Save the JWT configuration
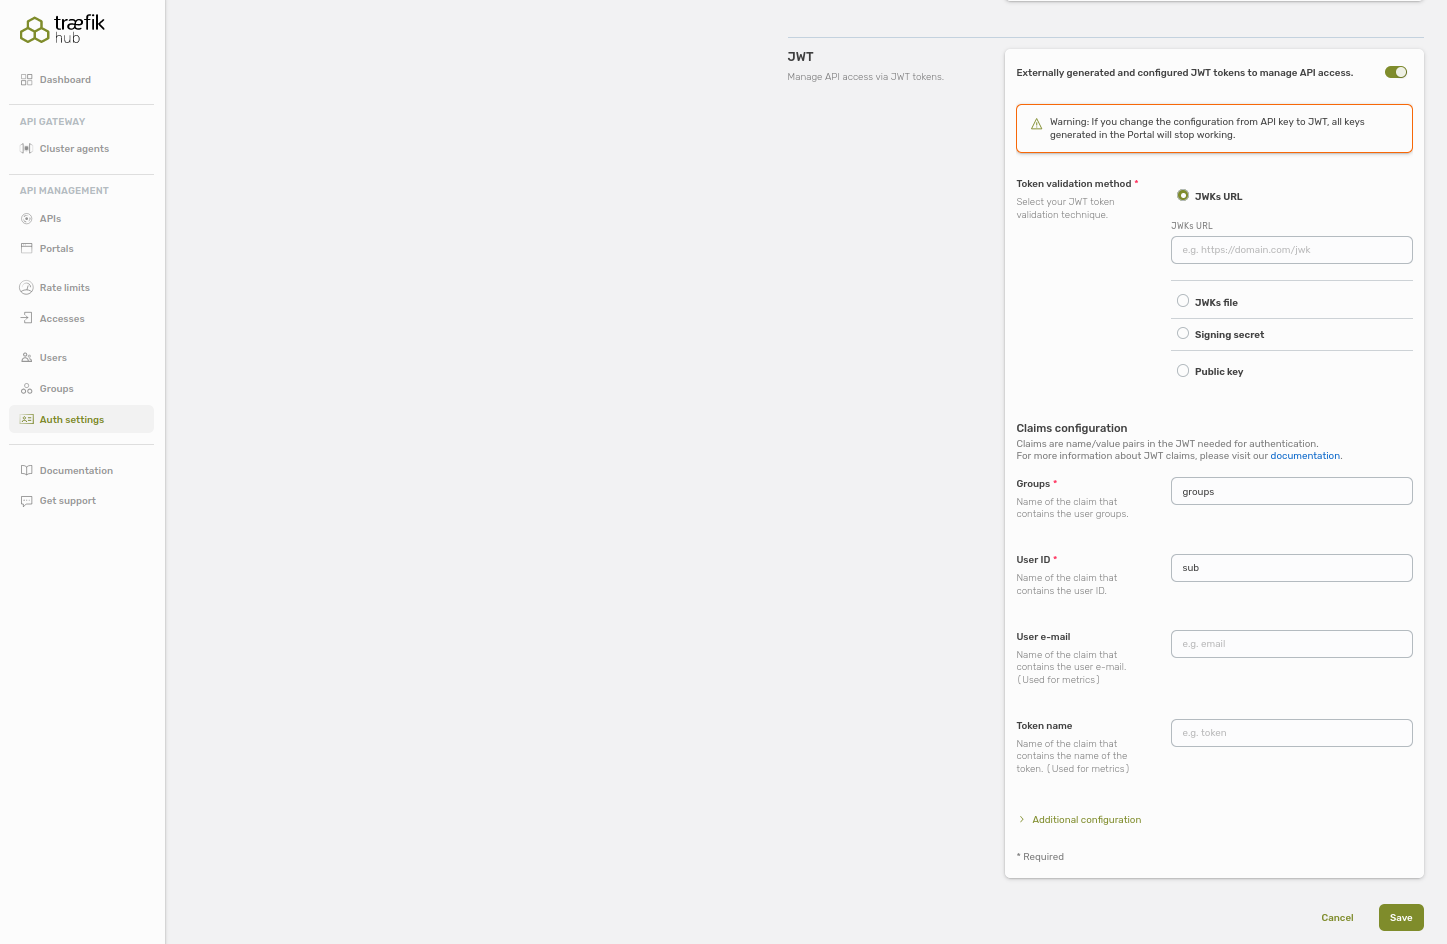This screenshot has height=944, width=1447. 1400,917
